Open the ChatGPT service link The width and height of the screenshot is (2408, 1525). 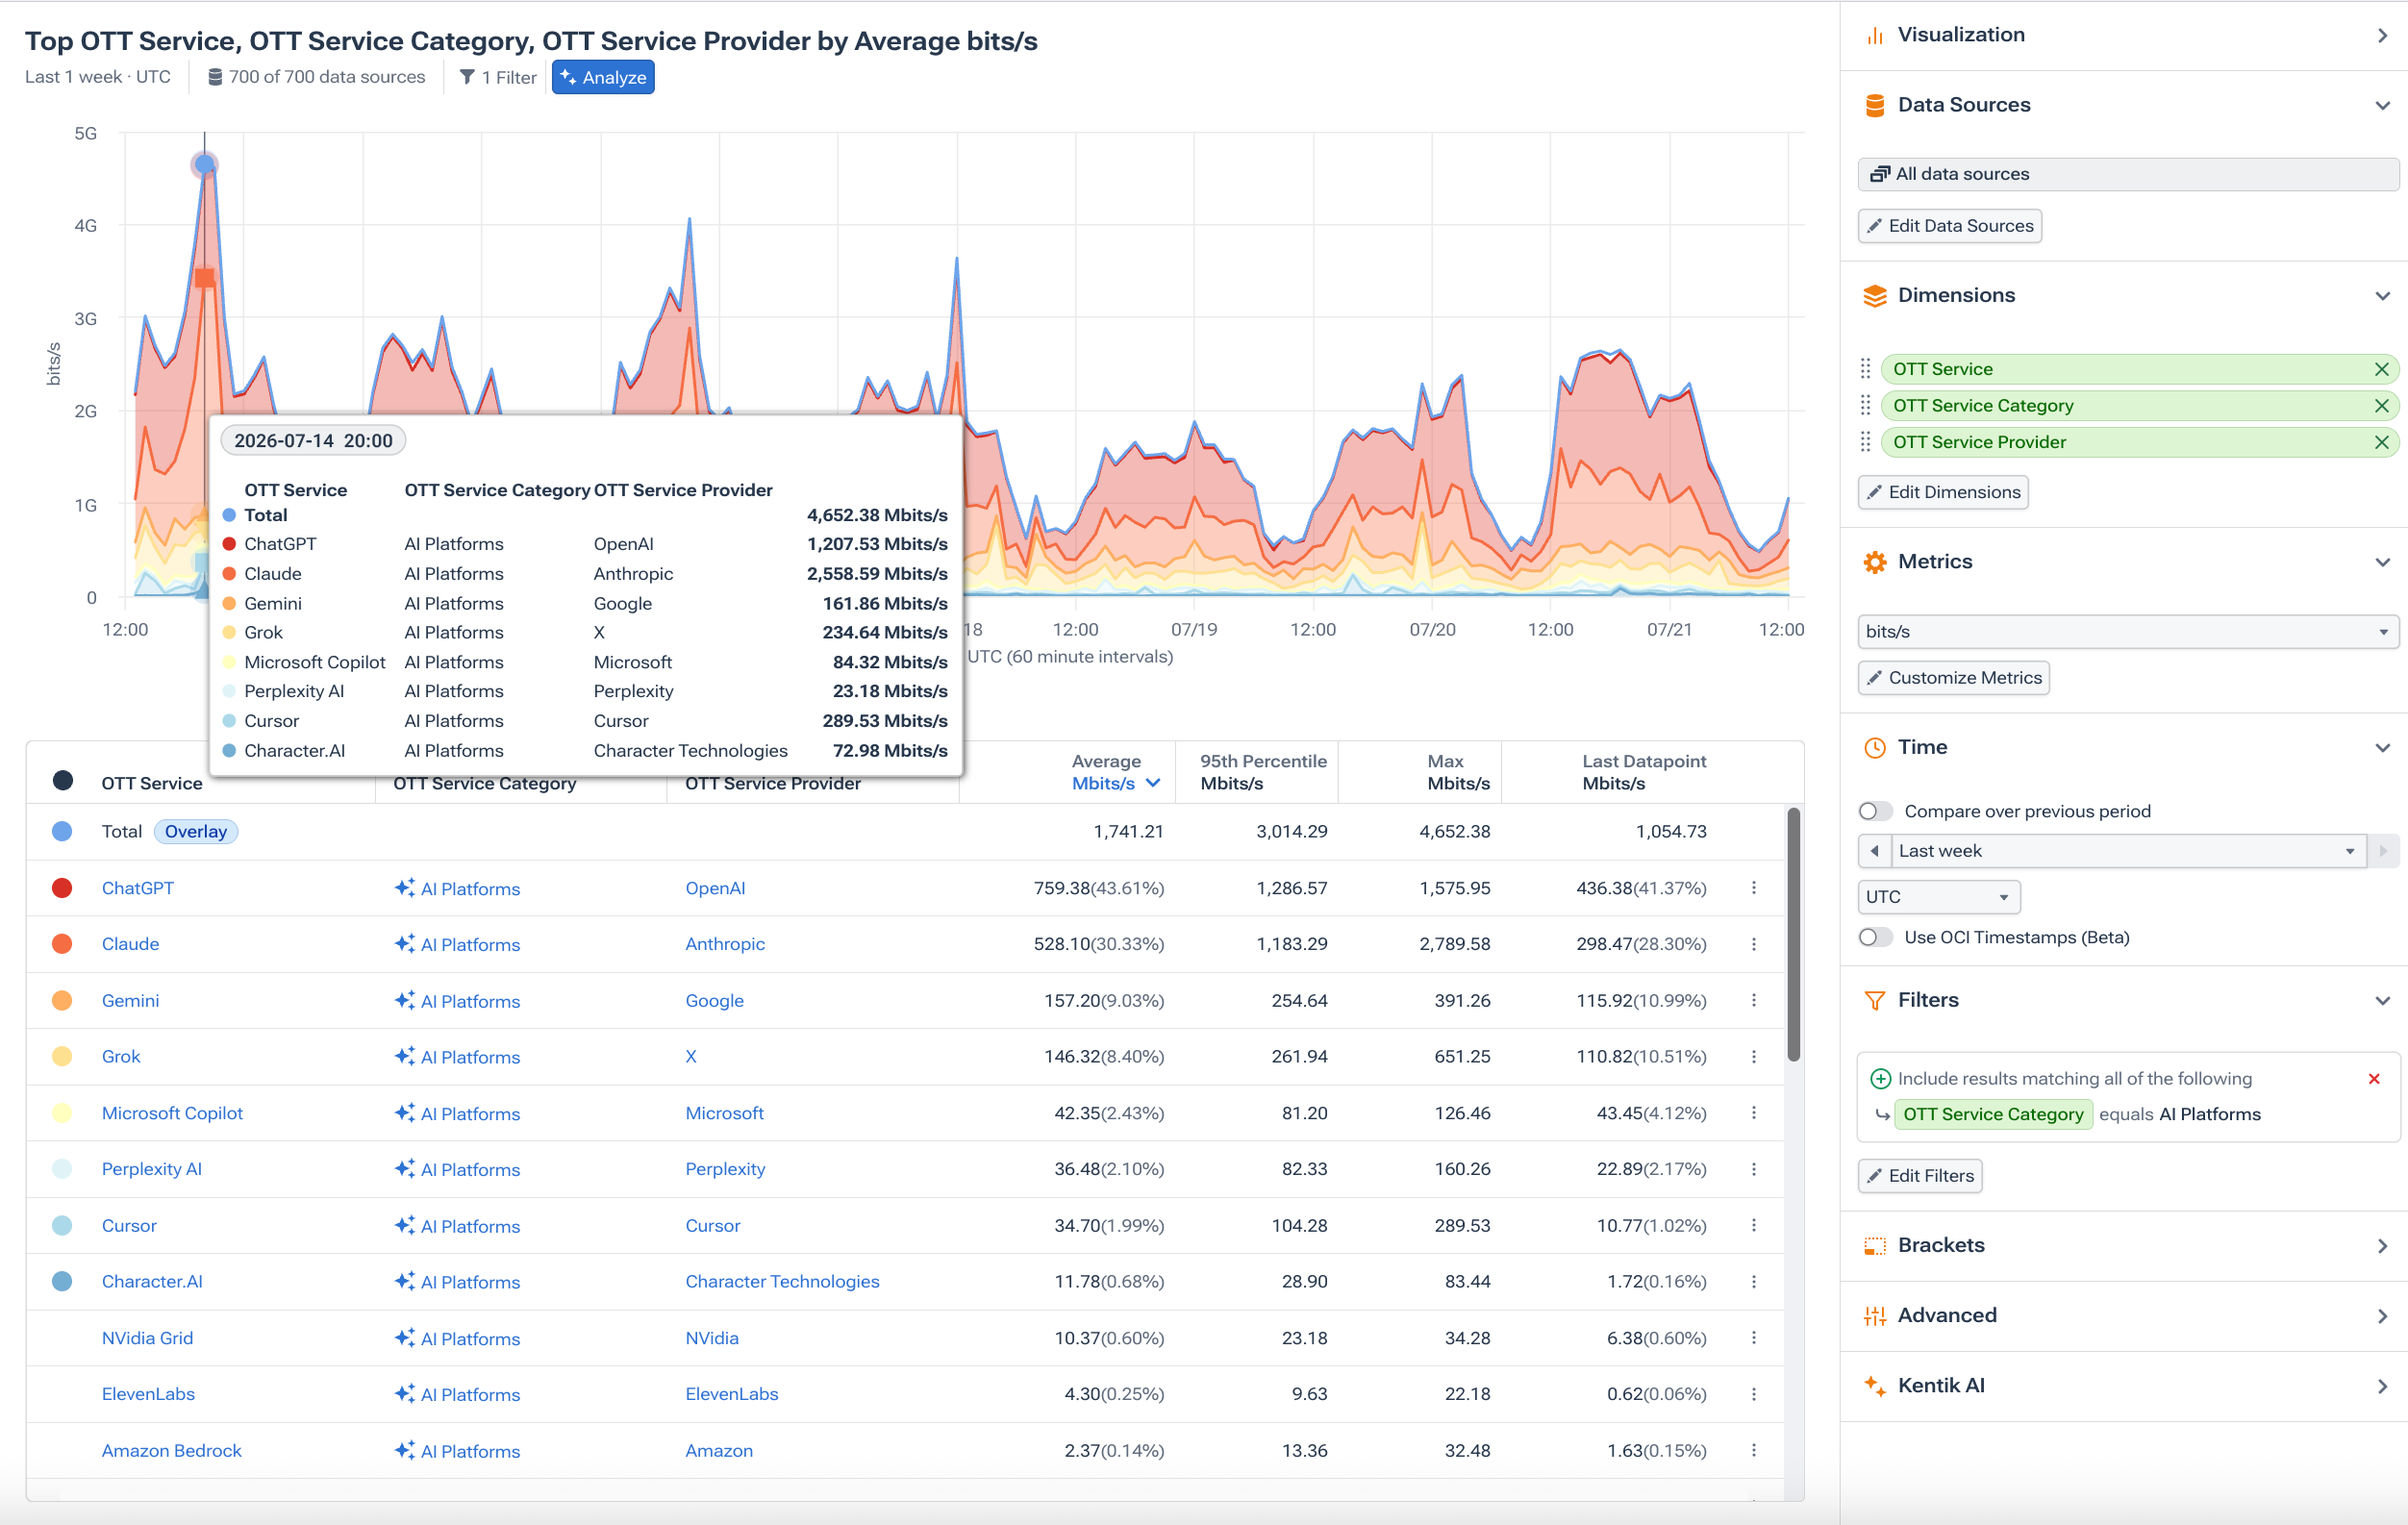[138, 888]
